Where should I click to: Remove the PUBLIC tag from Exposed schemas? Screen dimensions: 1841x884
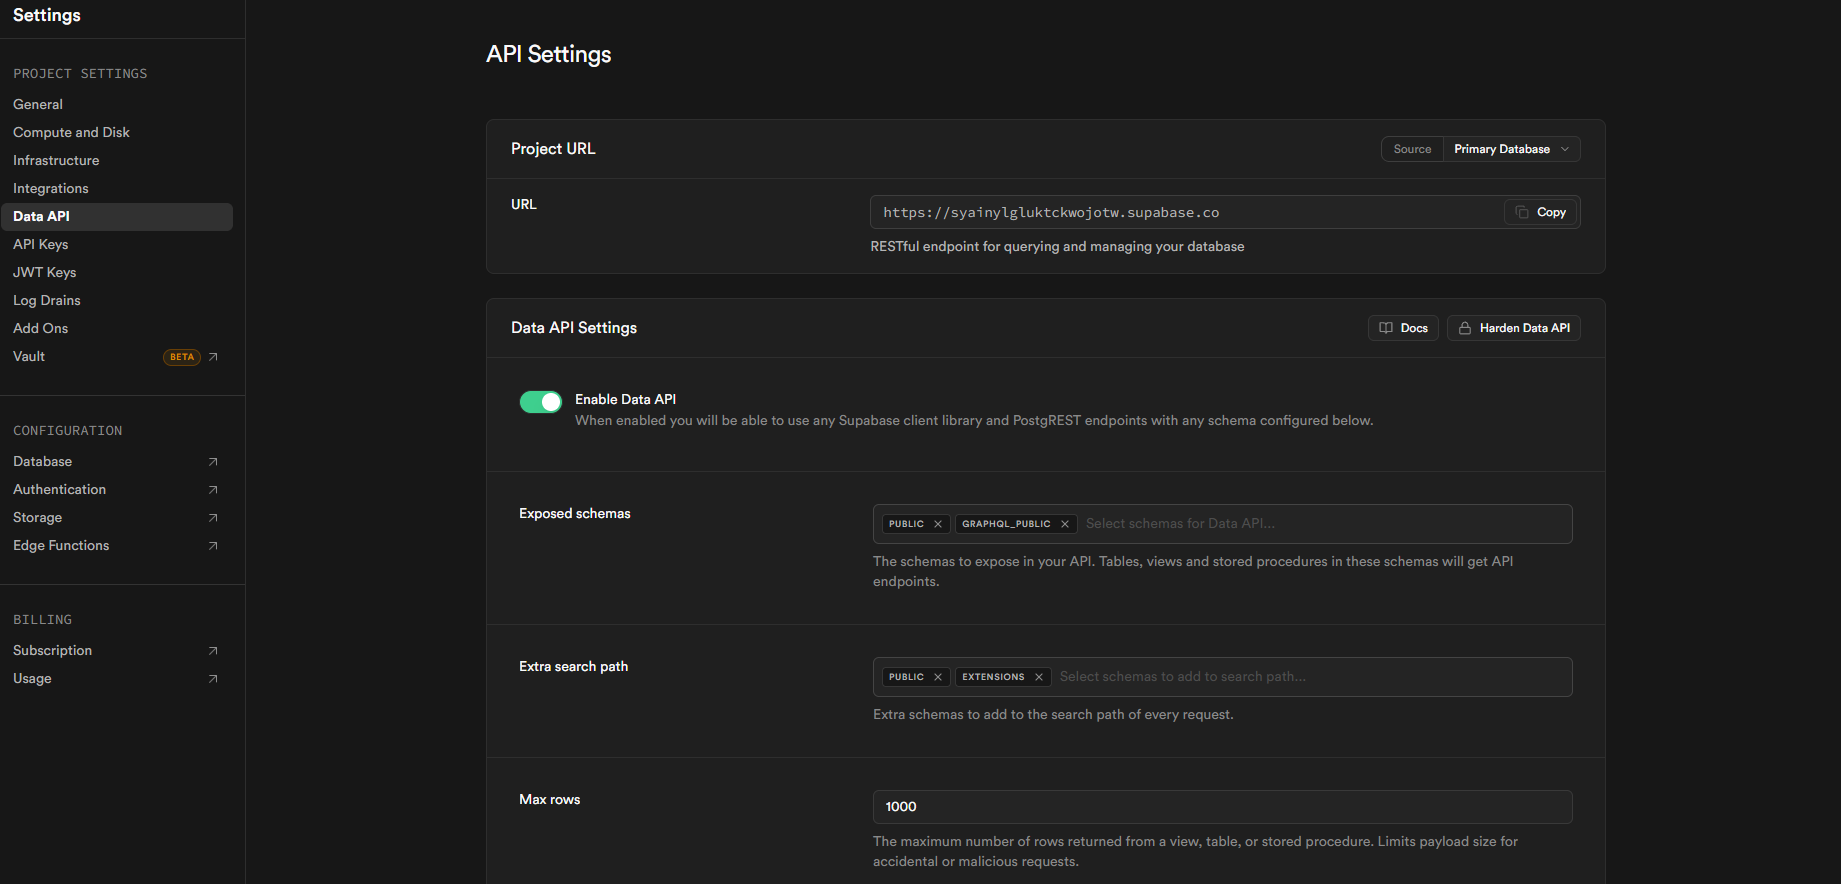click(x=937, y=524)
